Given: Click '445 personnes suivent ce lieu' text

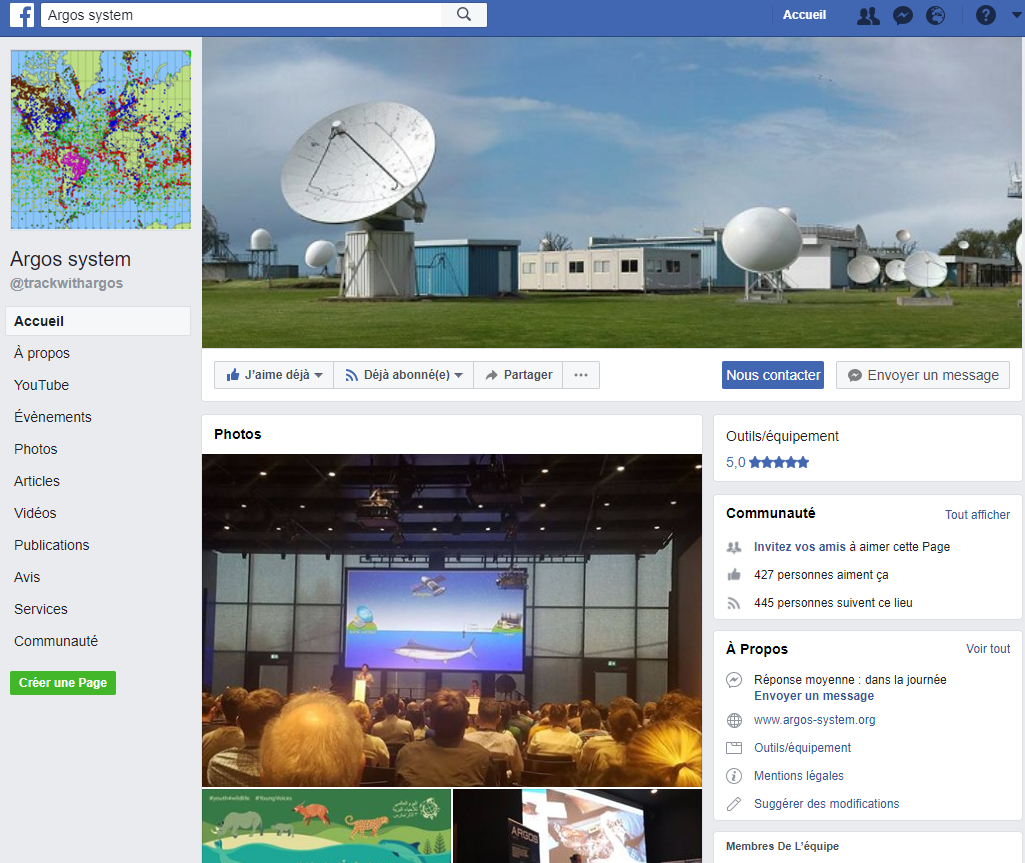Looking at the screenshot, I should click(833, 603).
